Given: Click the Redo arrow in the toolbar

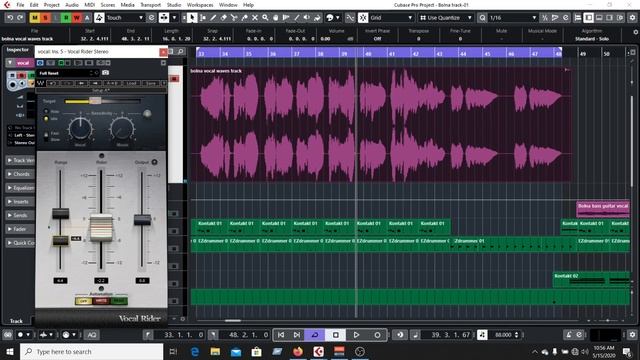Looking at the screenshot, I should click(20, 18).
